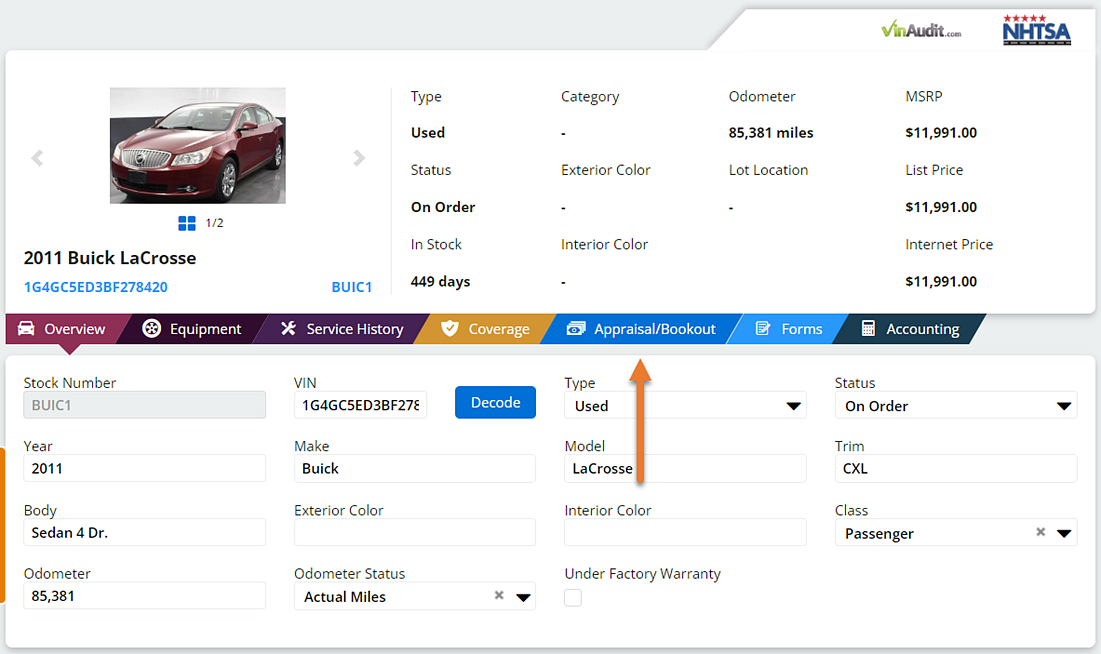Viewport: 1101px width, 654px height.
Task: Open the Accounting tab
Action: 926,328
